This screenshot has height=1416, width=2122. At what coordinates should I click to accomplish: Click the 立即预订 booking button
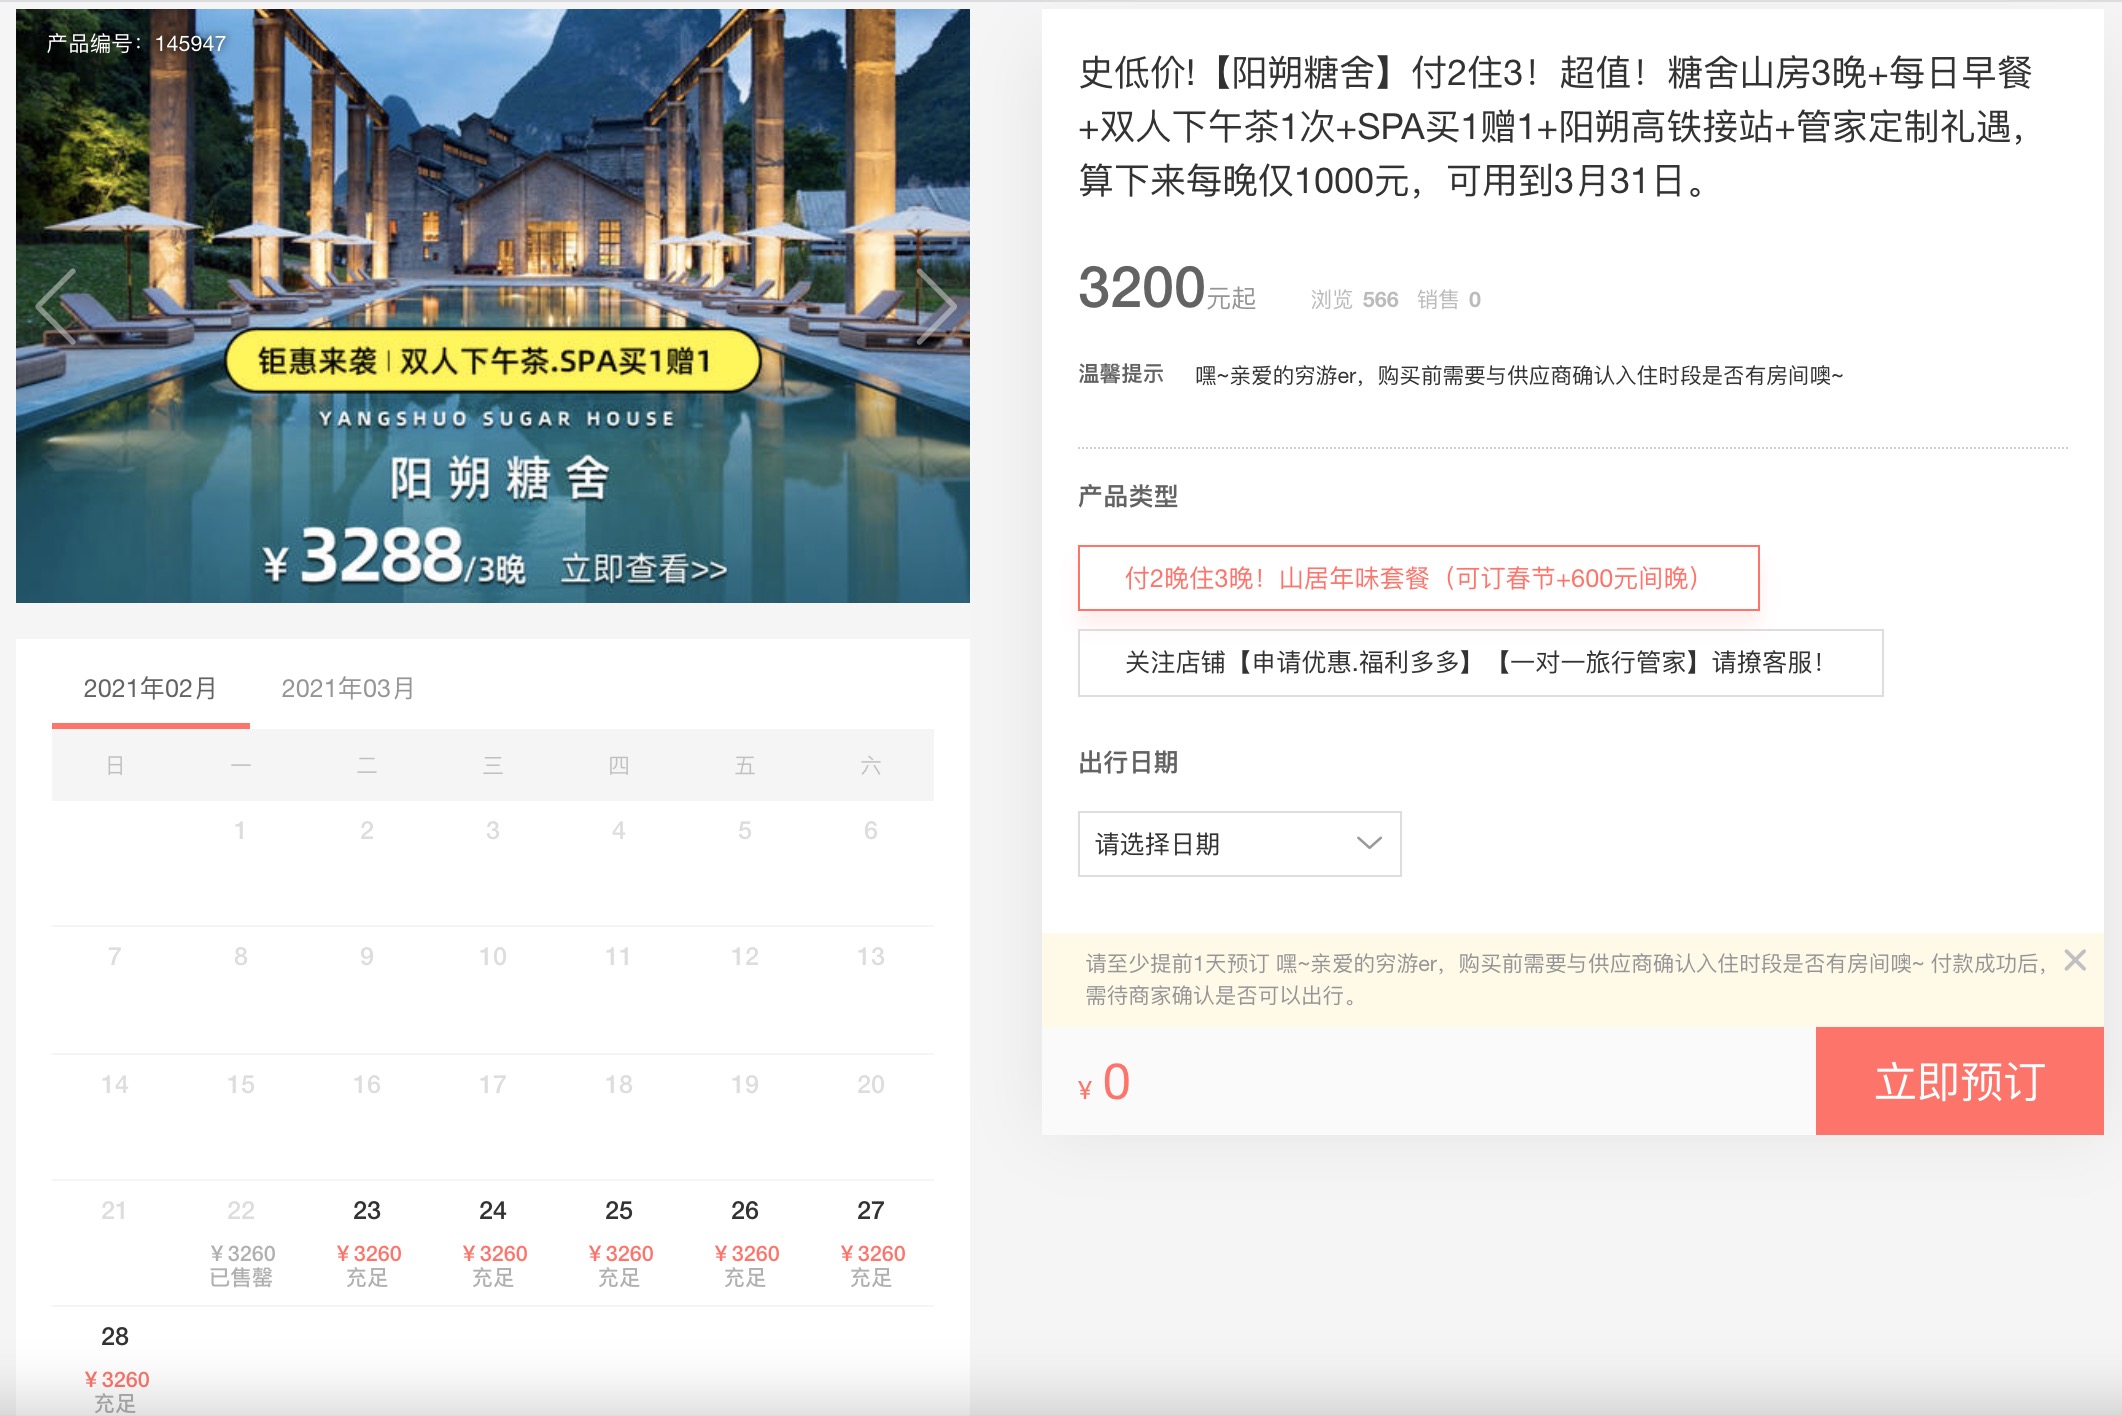(1959, 1081)
